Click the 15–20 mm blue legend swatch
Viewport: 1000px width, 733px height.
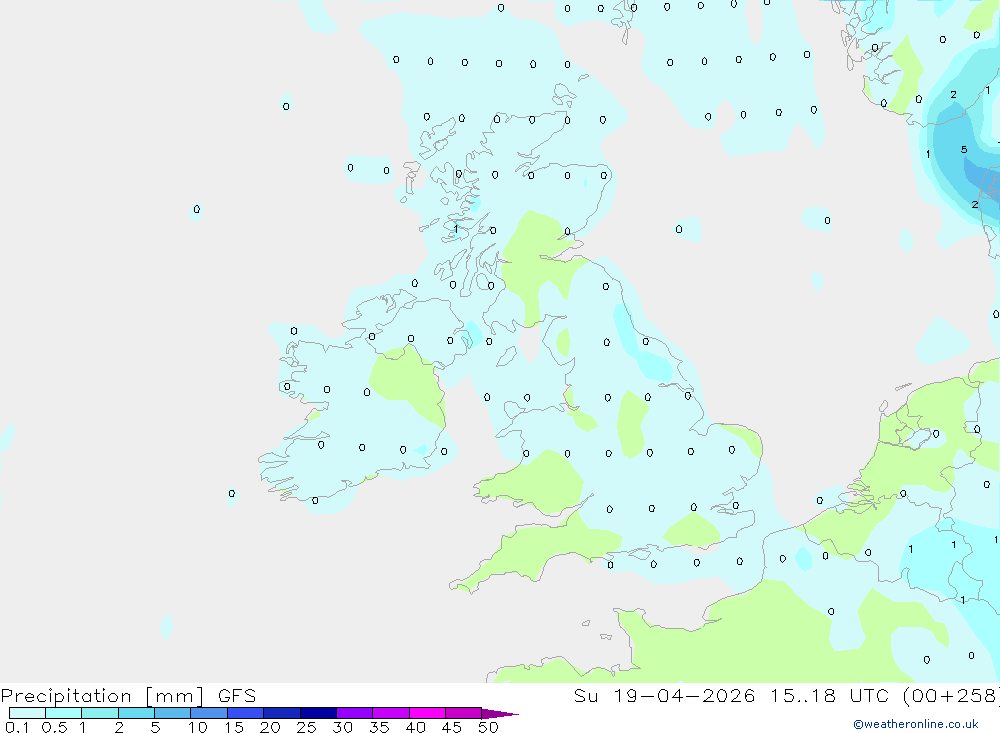245,713
